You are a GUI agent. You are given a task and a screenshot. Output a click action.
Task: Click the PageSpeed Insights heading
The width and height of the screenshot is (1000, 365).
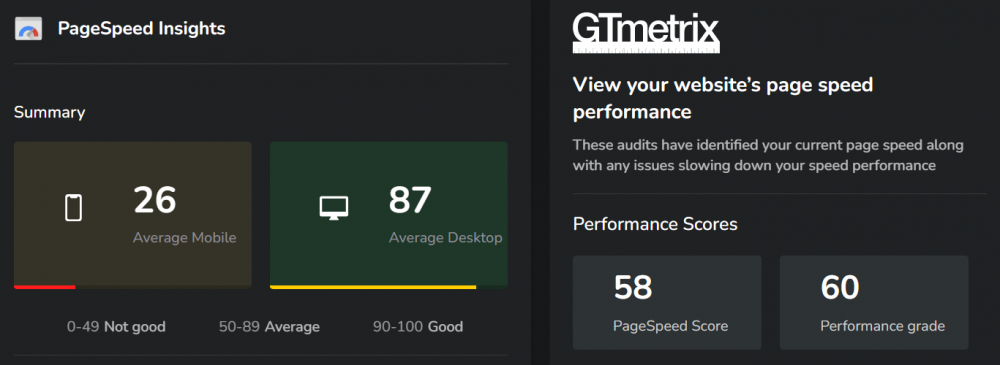click(142, 29)
